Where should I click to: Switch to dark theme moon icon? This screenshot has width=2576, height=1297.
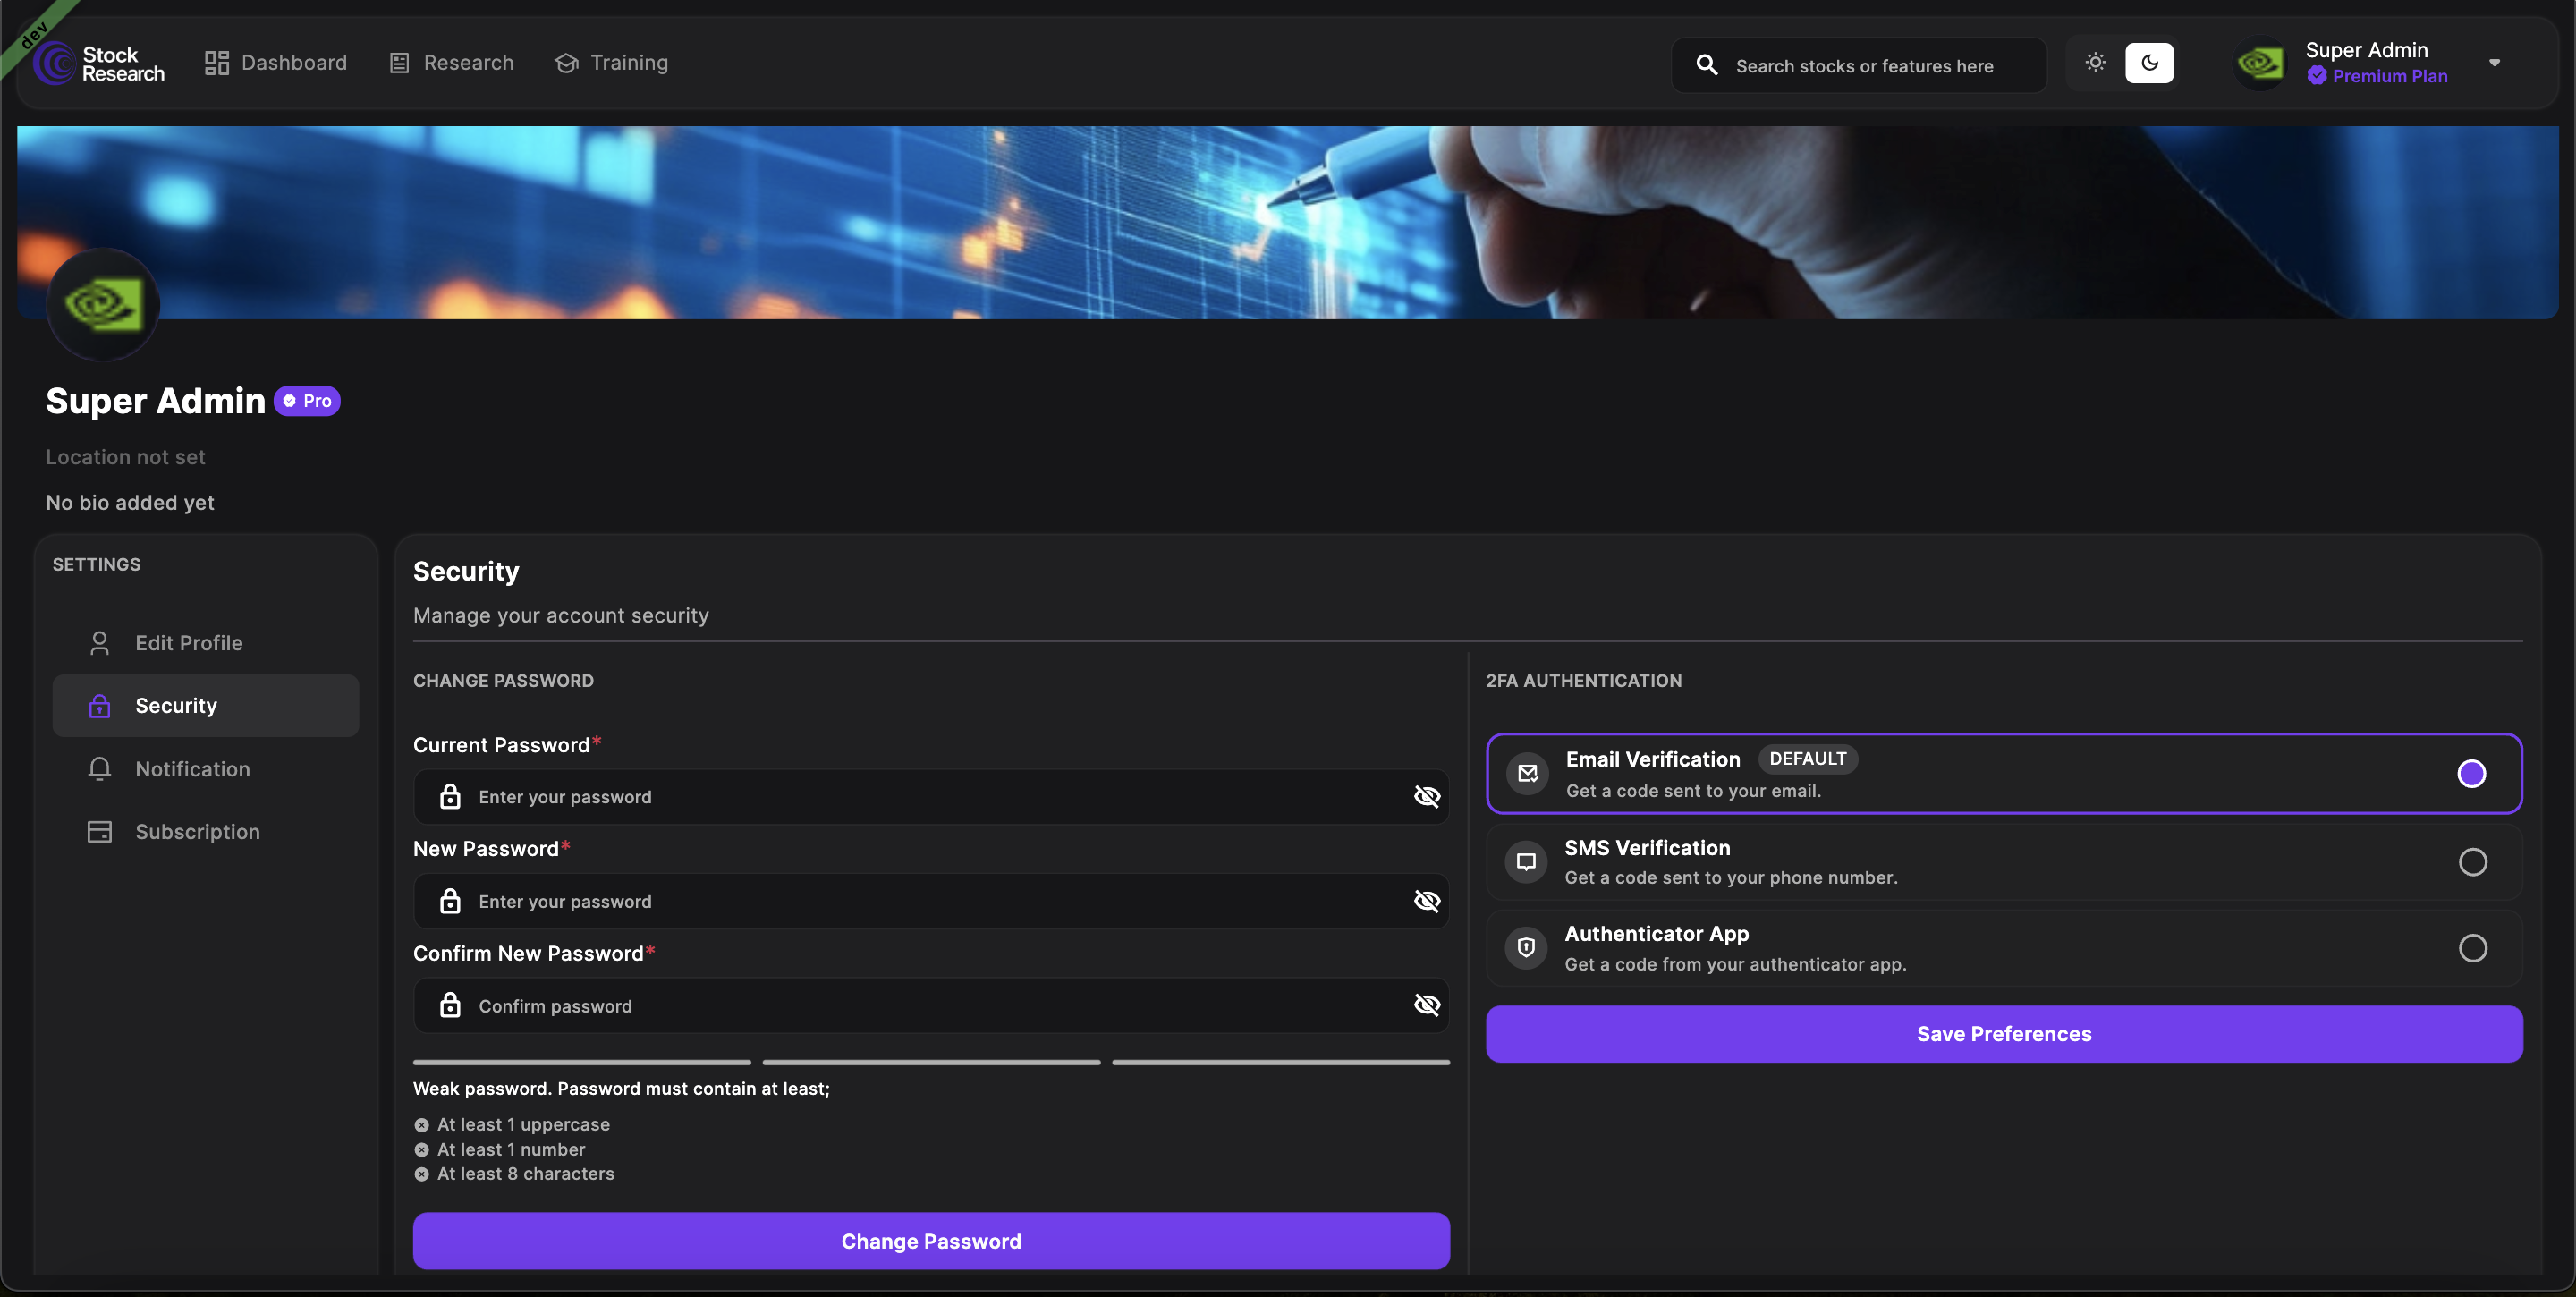click(2149, 63)
